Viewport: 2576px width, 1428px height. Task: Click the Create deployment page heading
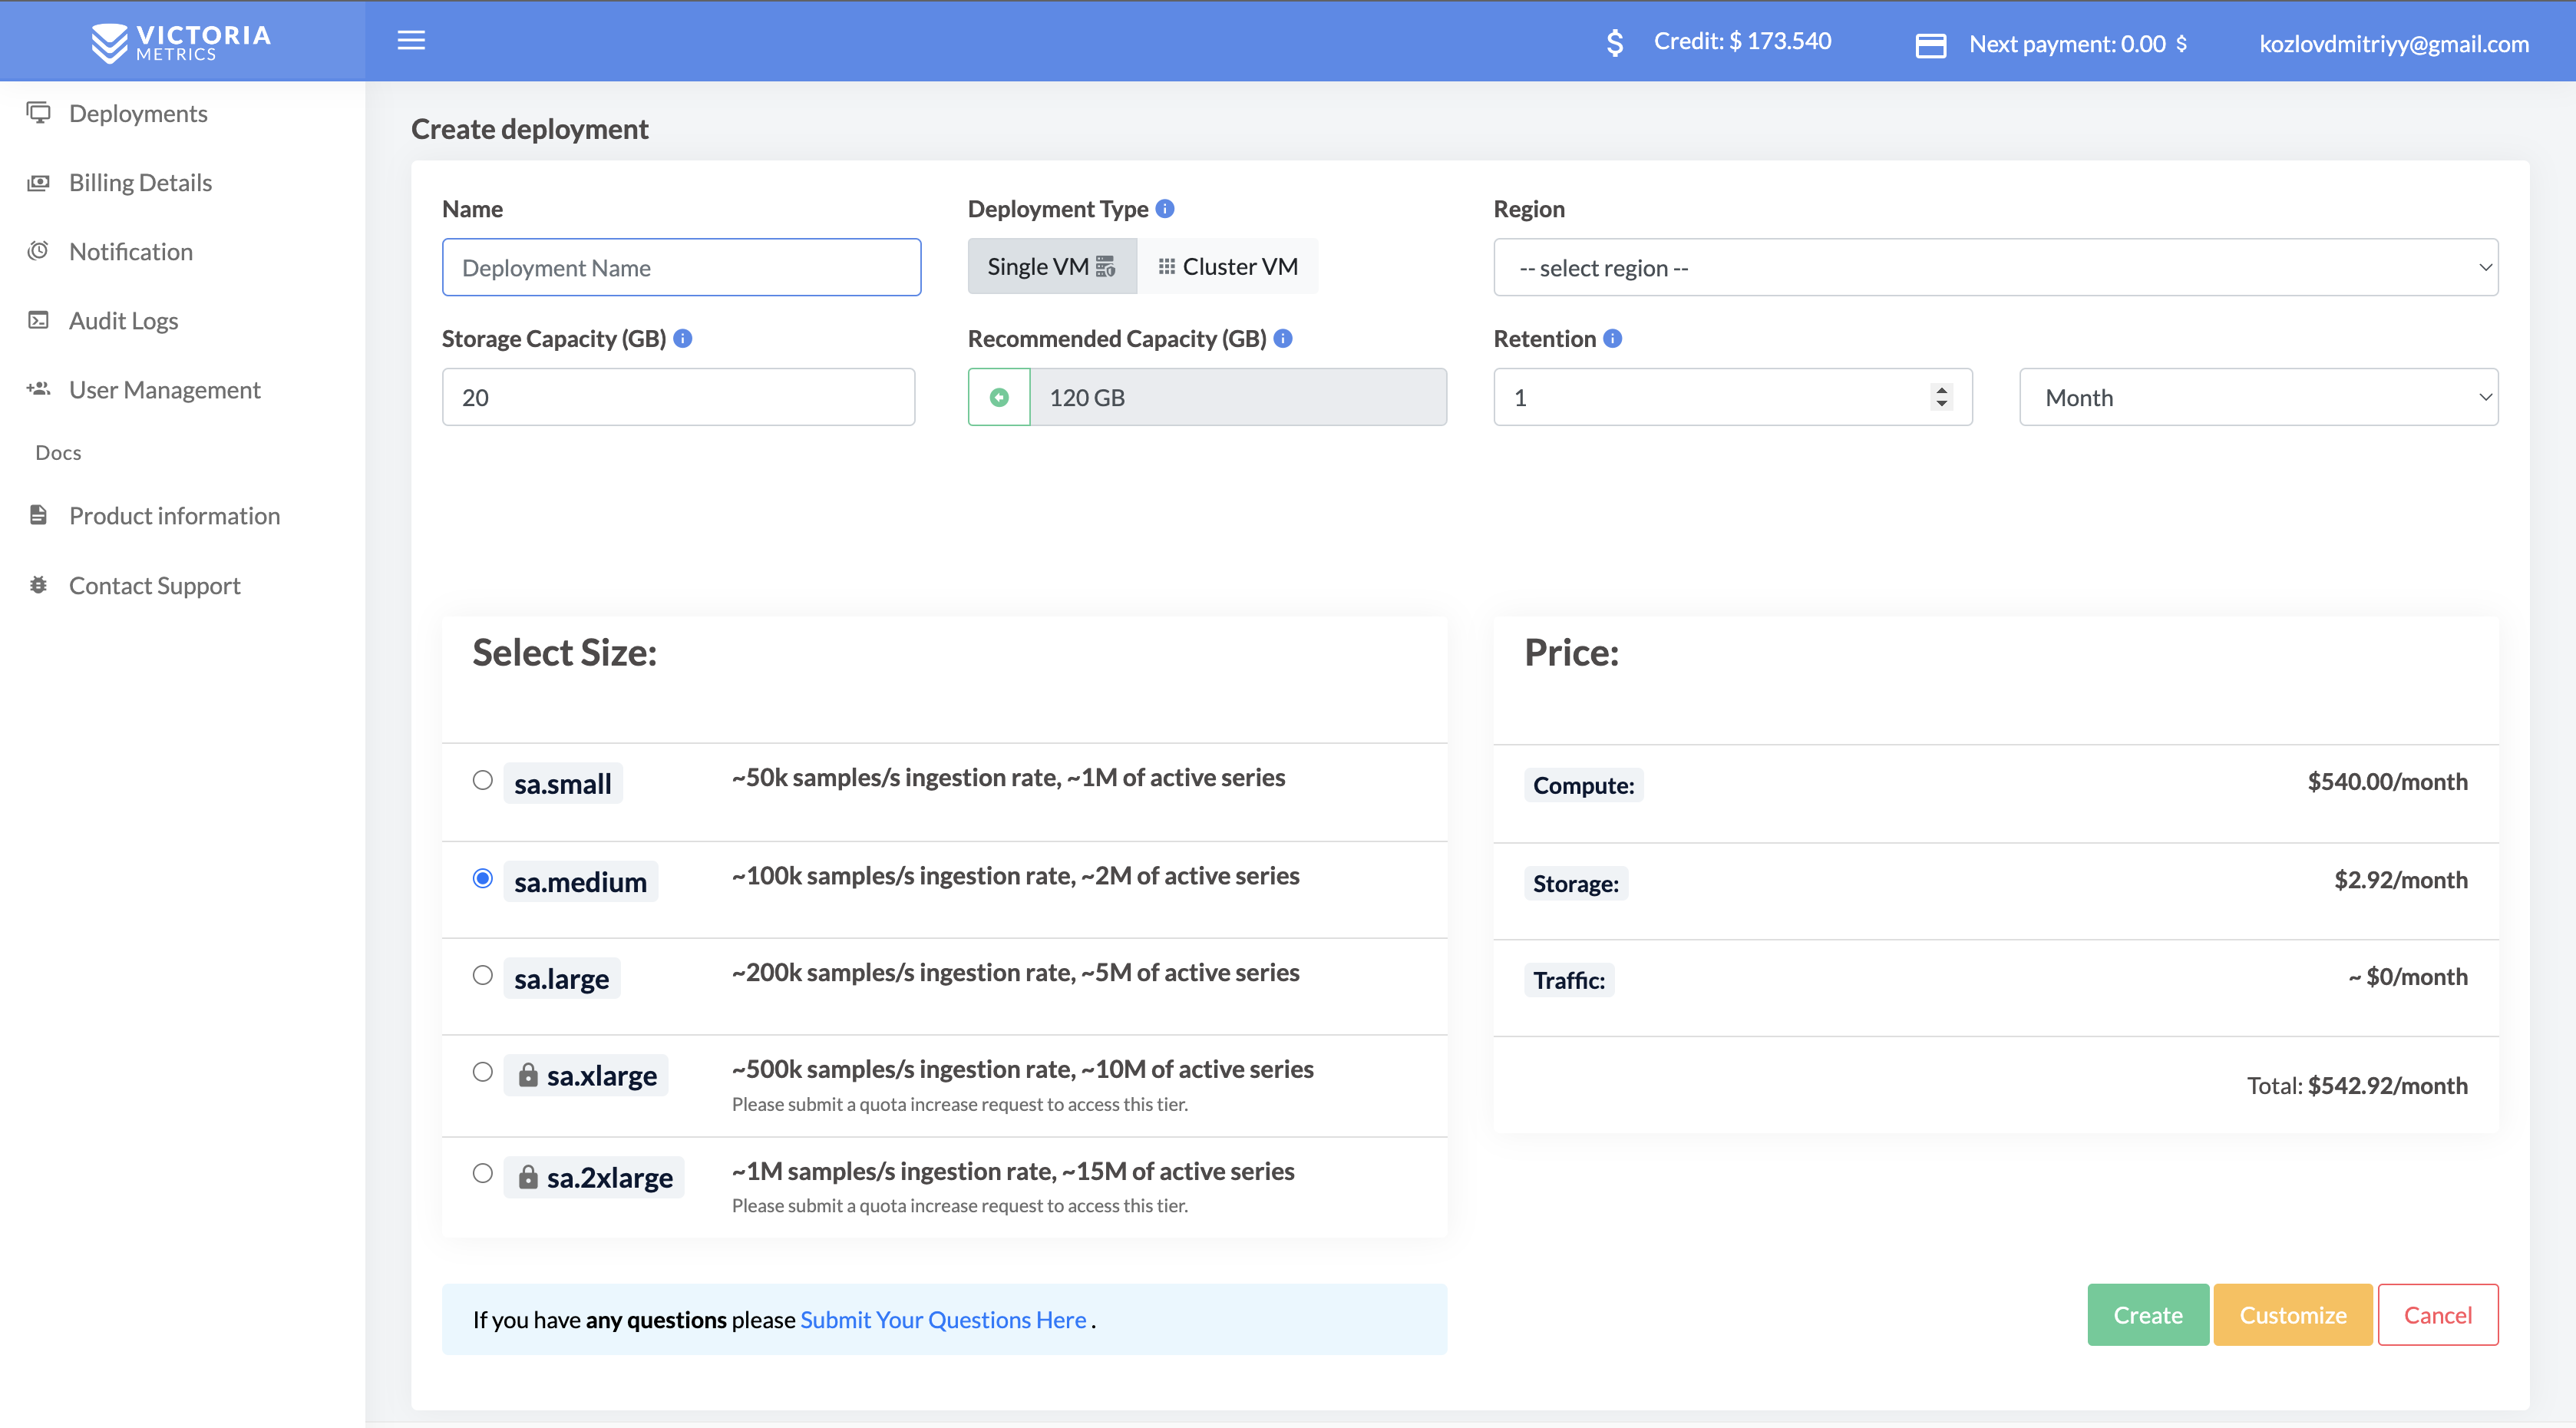(529, 129)
